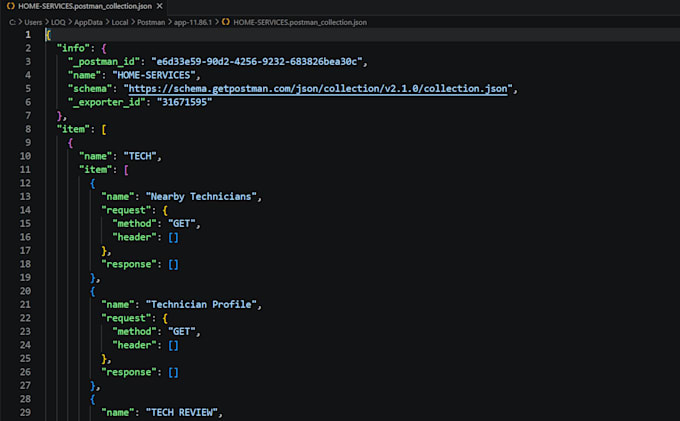Screen dimensions: 680x421
Task: Click the "schema" key on line 5
Action: coord(90,88)
